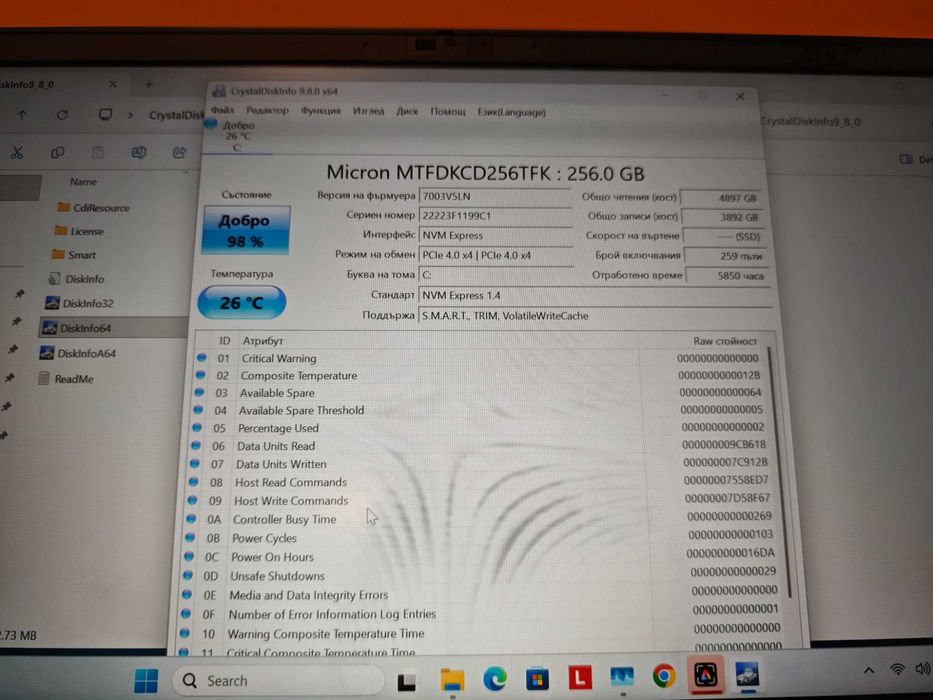Screen dimensions: 933x700
Task: Click the serial number field 22223F1199C1
Action: pyautogui.click(x=495, y=215)
